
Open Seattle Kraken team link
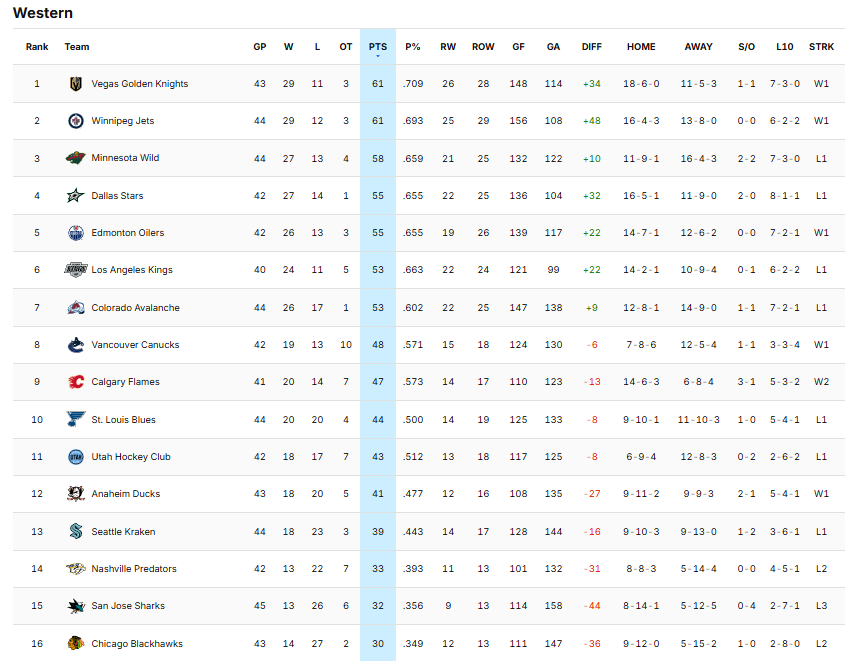[123, 531]
